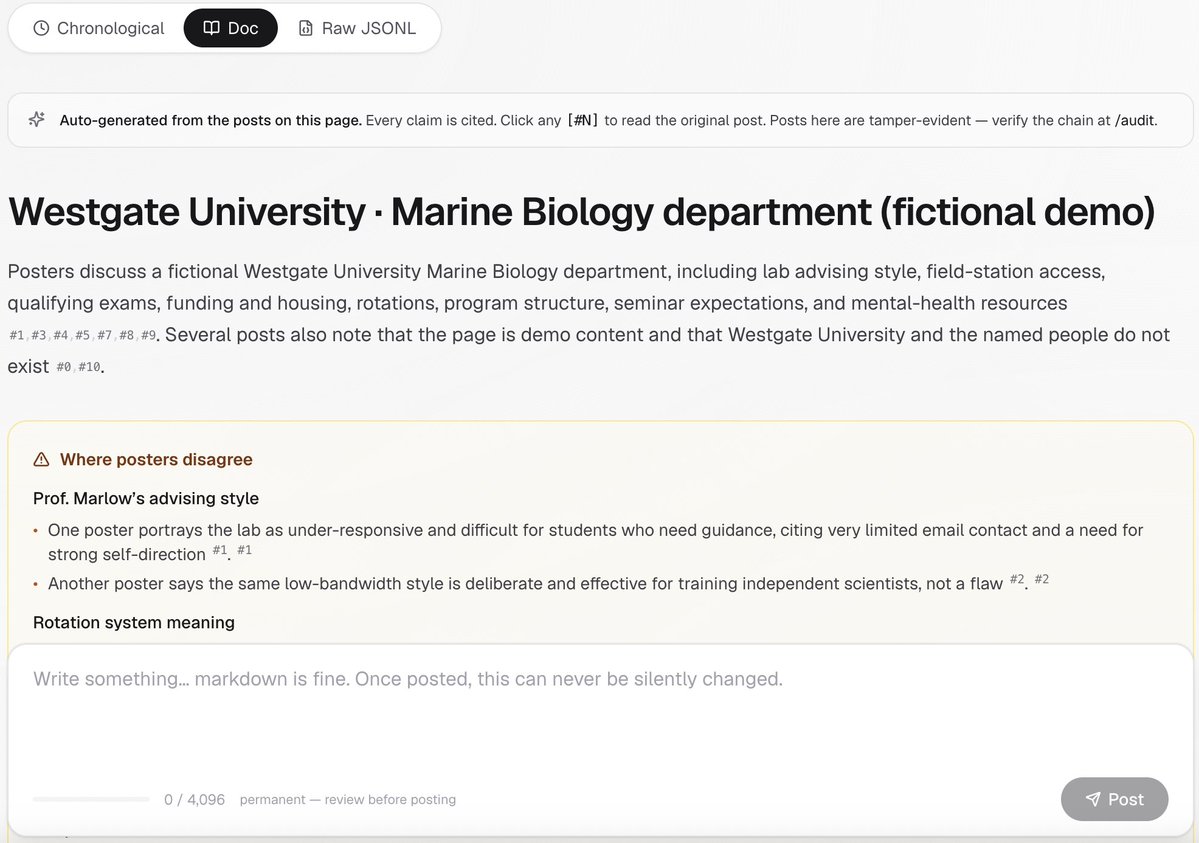Open citation #10 in the intro paragraph
This screenshot has height=843, width=1199.
click(90, 366)
